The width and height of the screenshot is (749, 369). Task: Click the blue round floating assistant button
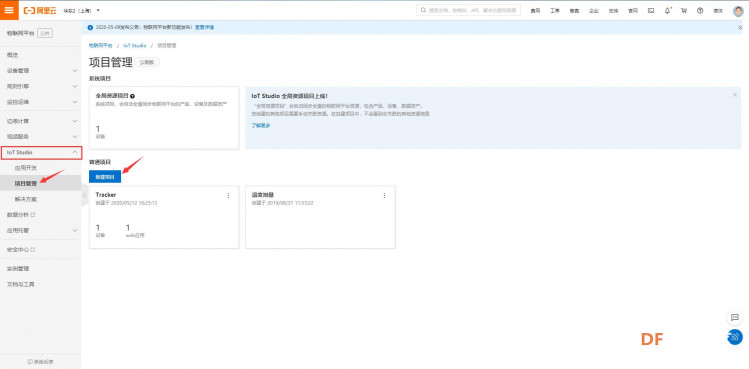(736, 337)
